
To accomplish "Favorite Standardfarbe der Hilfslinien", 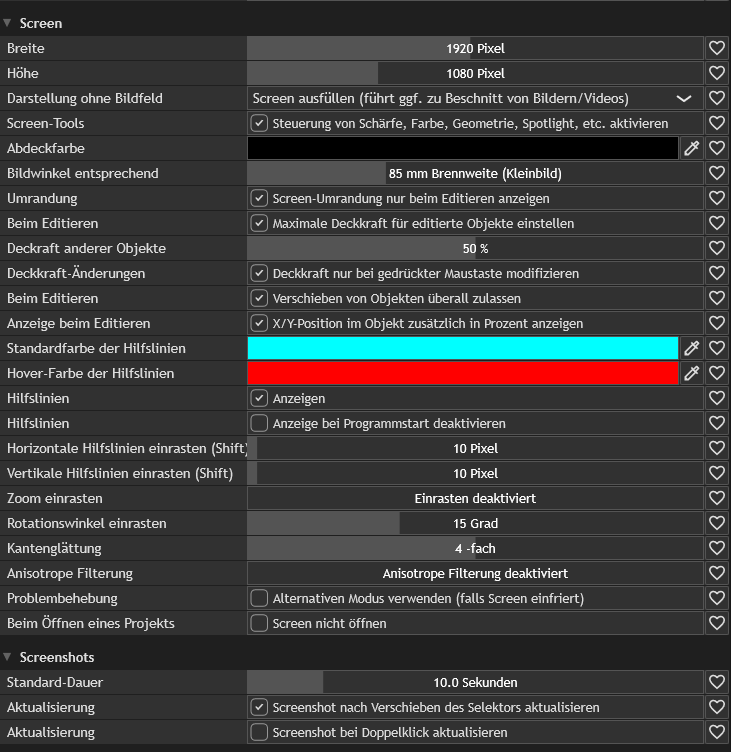I will (717, 348).
